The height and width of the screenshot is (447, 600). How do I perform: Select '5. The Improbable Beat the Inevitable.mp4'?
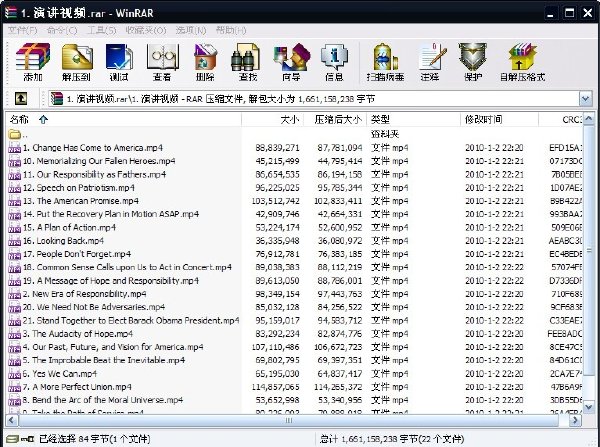click(x=104, y=361)
